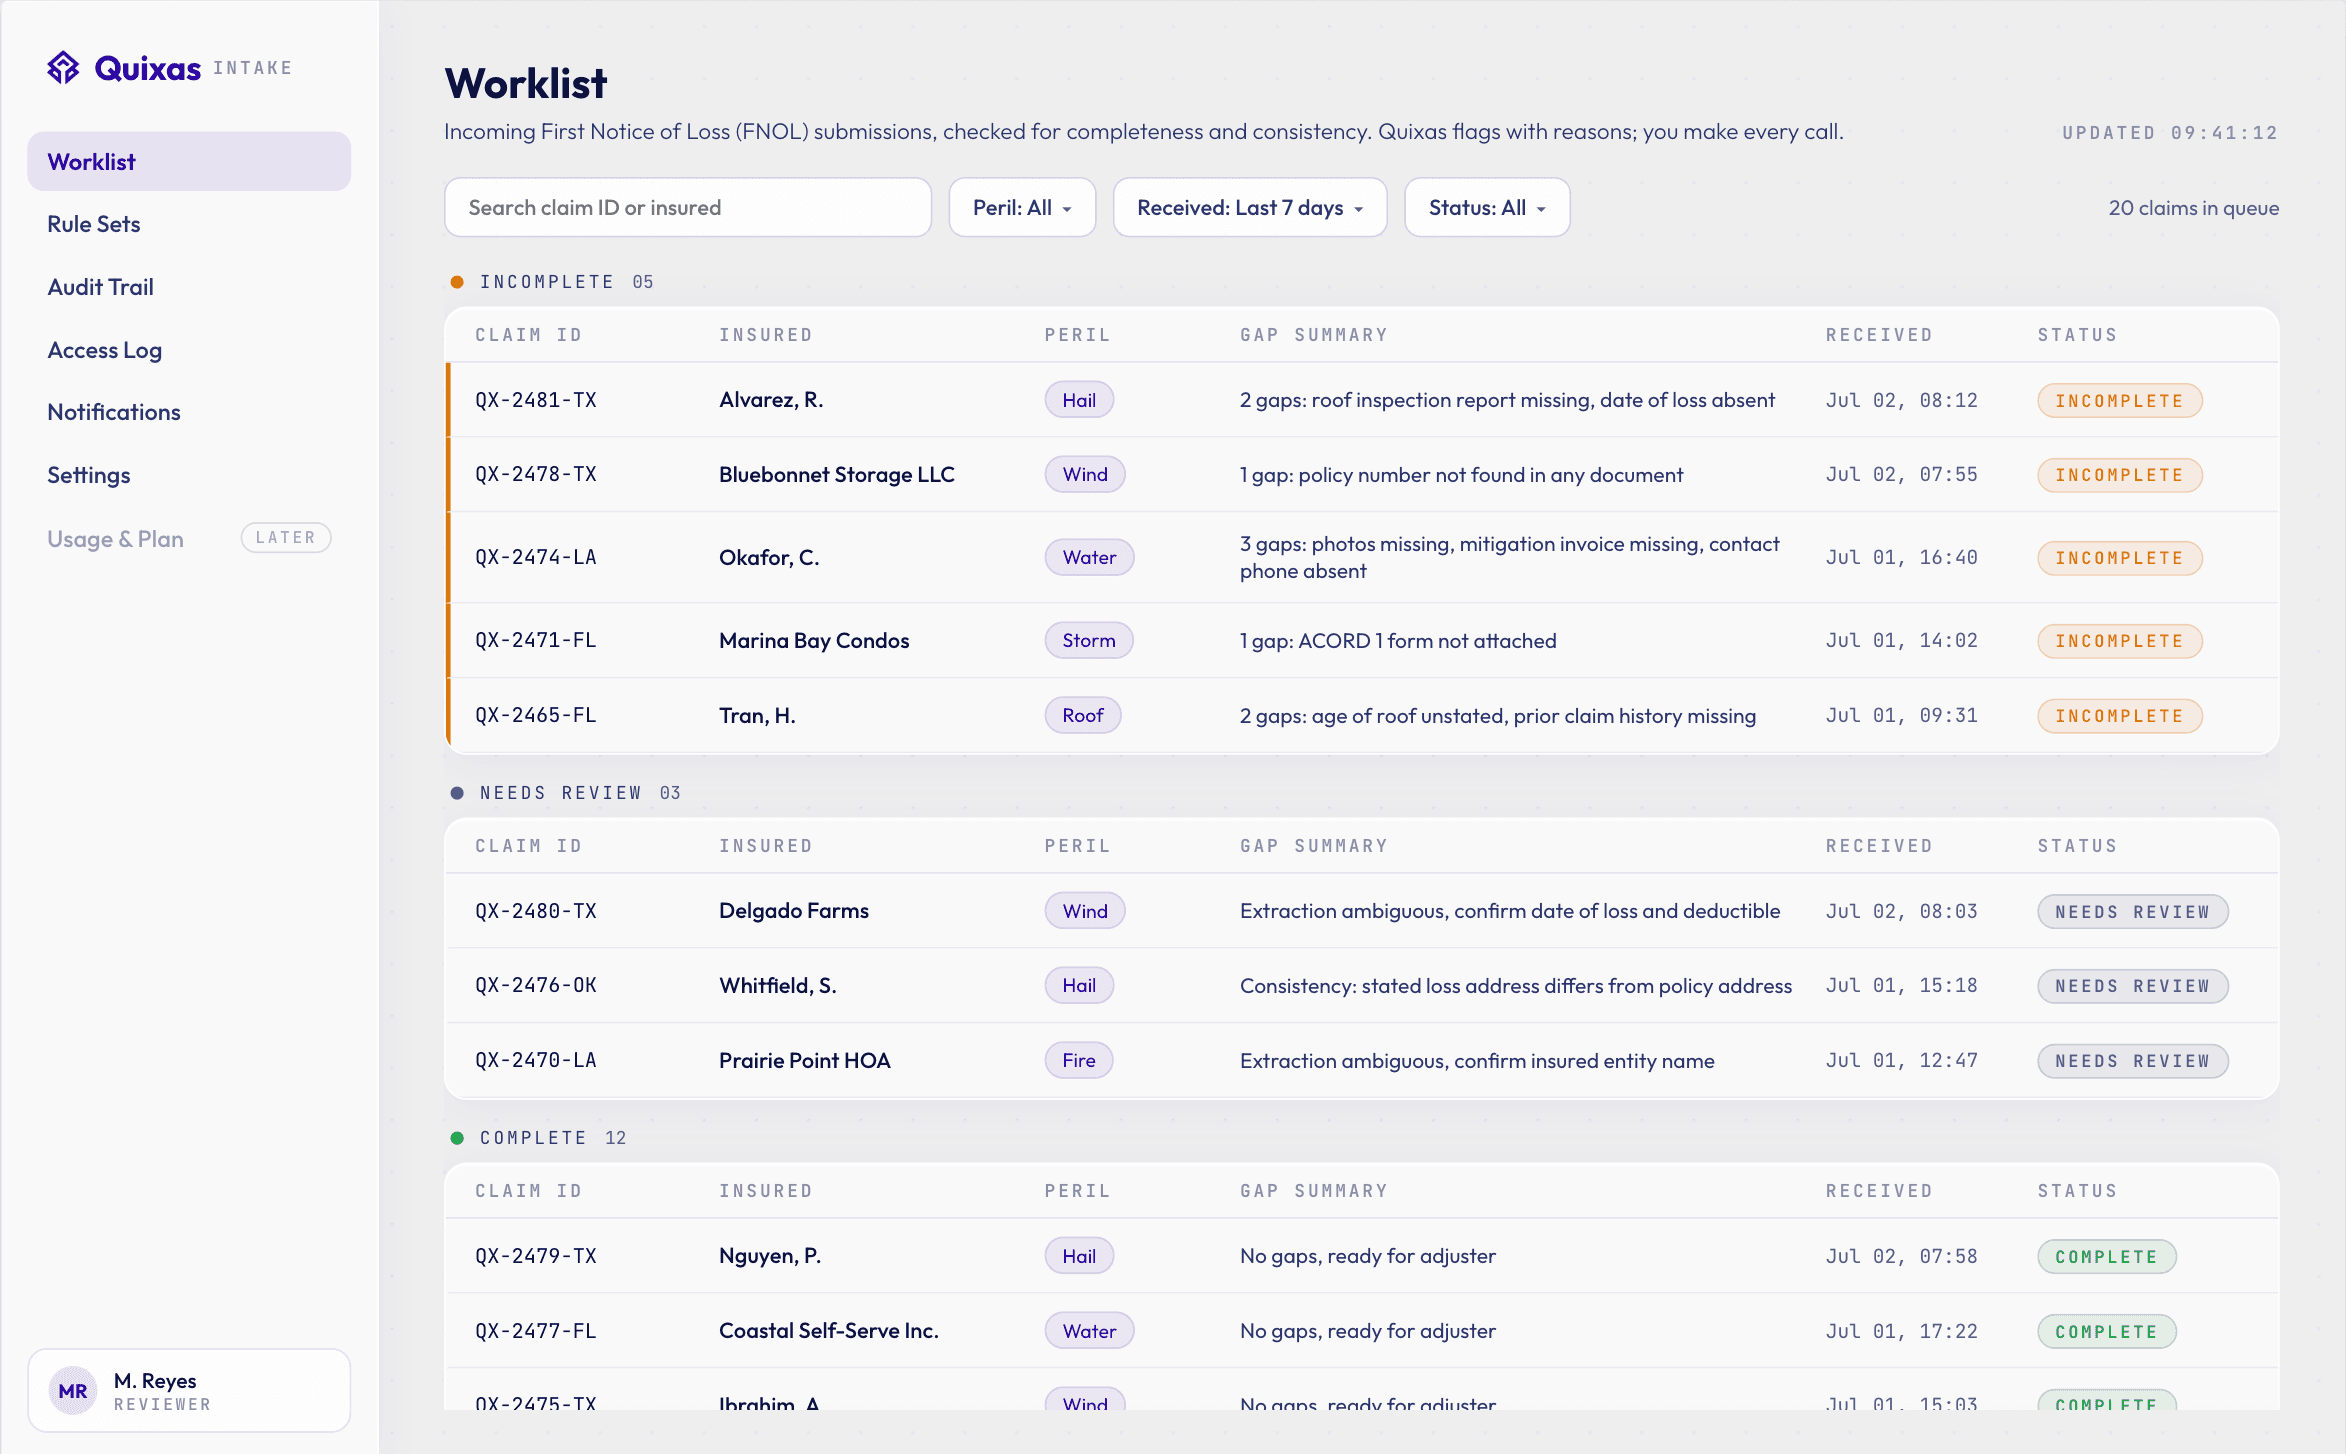
Task: Open claim QX-2481-TX
Action: tap(536, 400)
